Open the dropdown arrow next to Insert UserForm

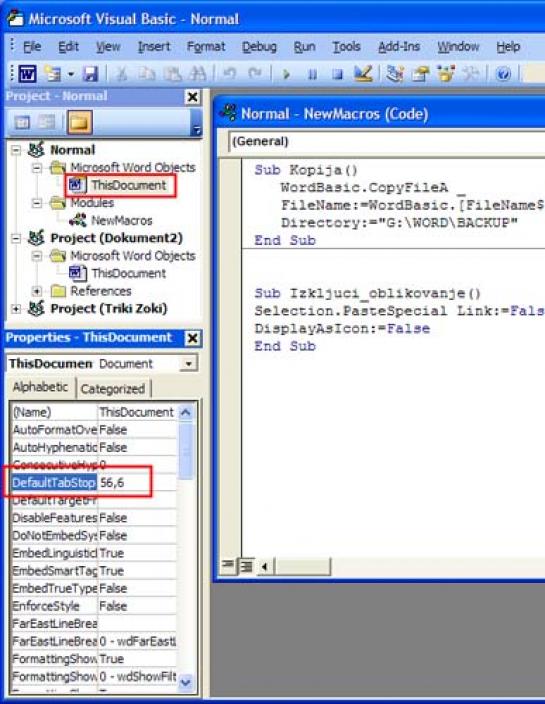(70, 74)
